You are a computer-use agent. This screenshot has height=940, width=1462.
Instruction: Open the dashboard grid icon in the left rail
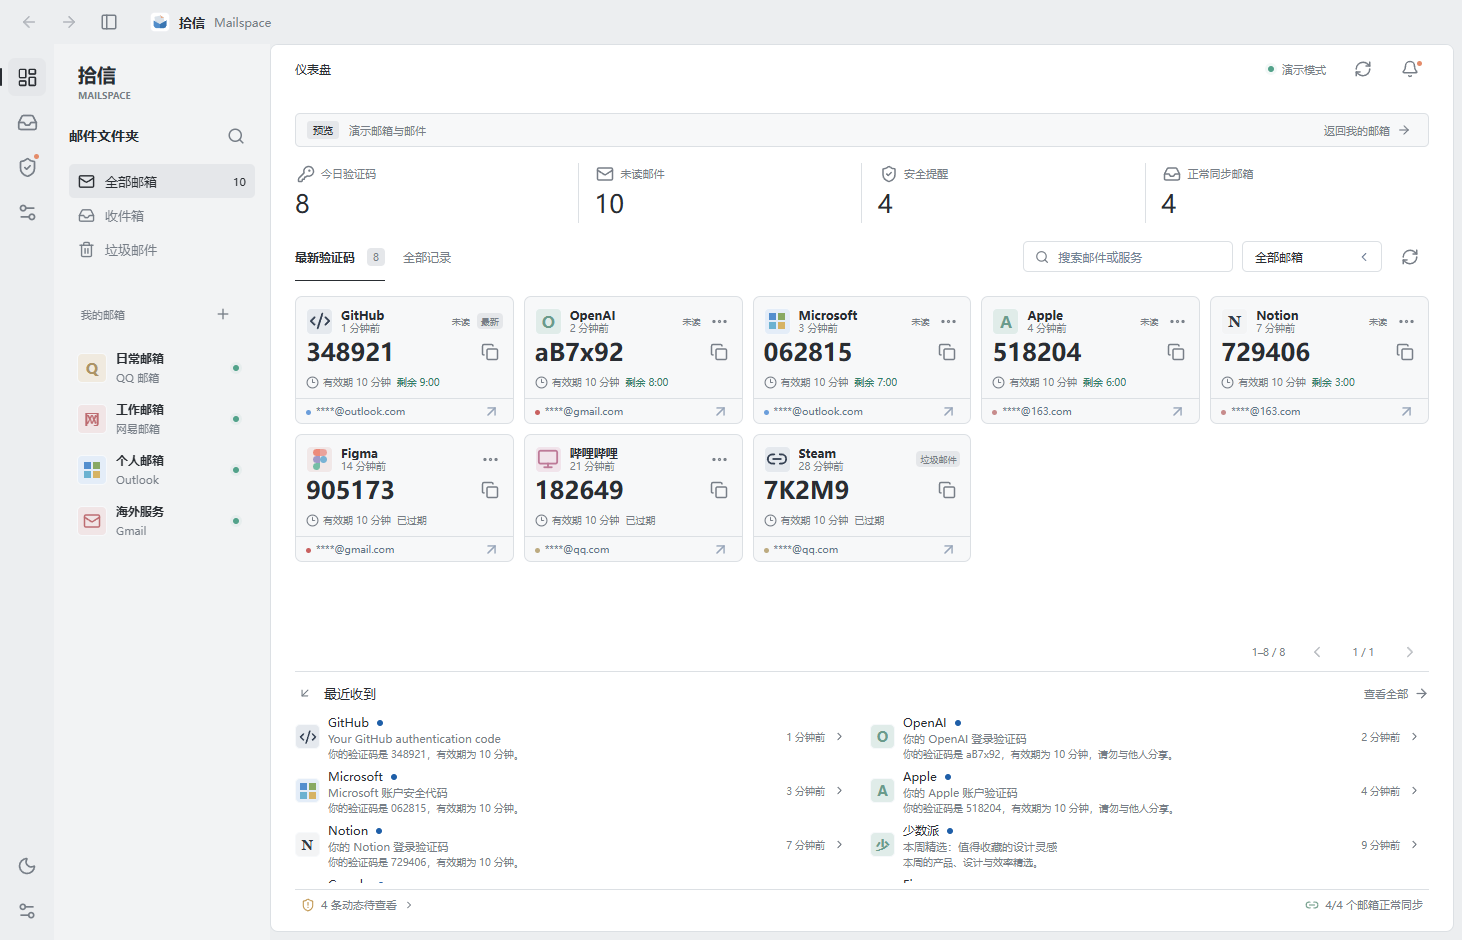27,77
